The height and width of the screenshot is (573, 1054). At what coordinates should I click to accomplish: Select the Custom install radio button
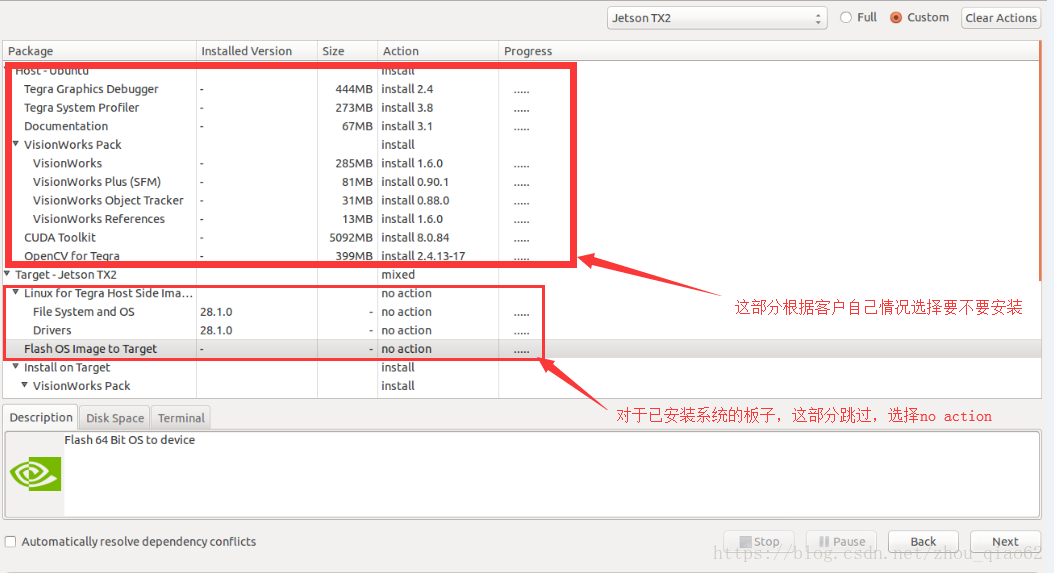896,17
